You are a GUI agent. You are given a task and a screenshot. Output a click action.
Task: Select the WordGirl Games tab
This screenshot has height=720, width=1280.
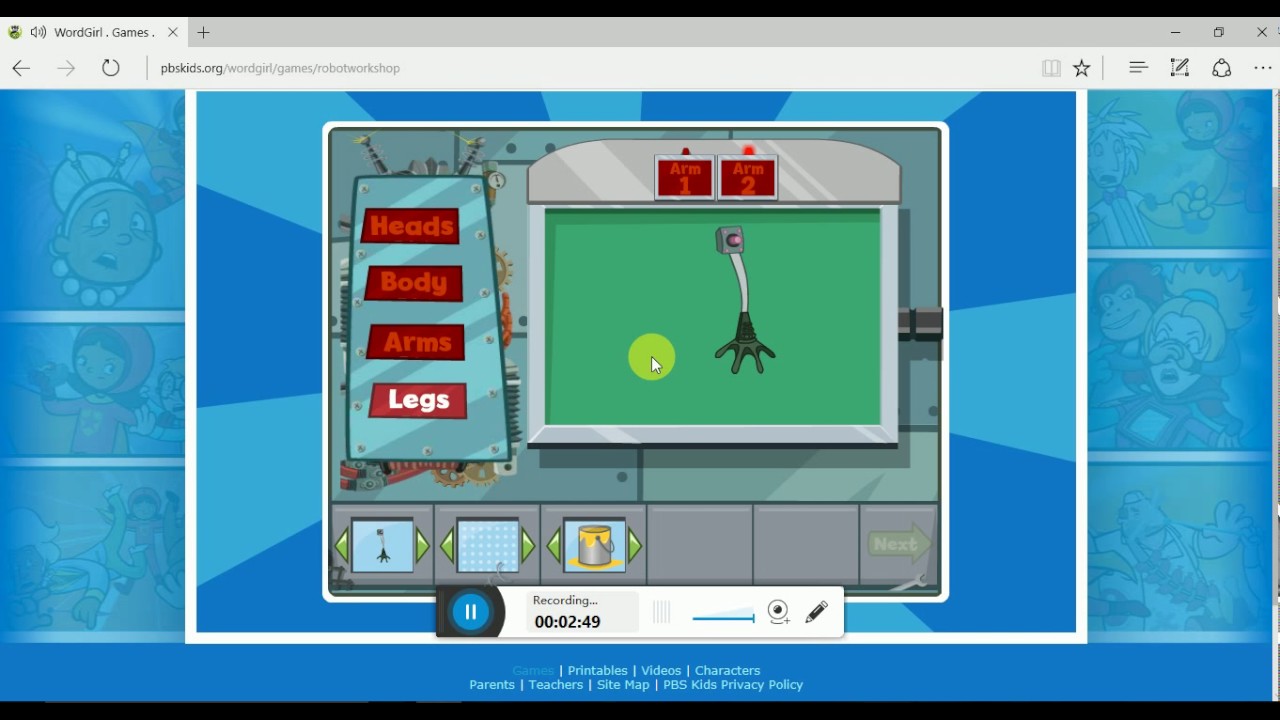pos(94,32)
